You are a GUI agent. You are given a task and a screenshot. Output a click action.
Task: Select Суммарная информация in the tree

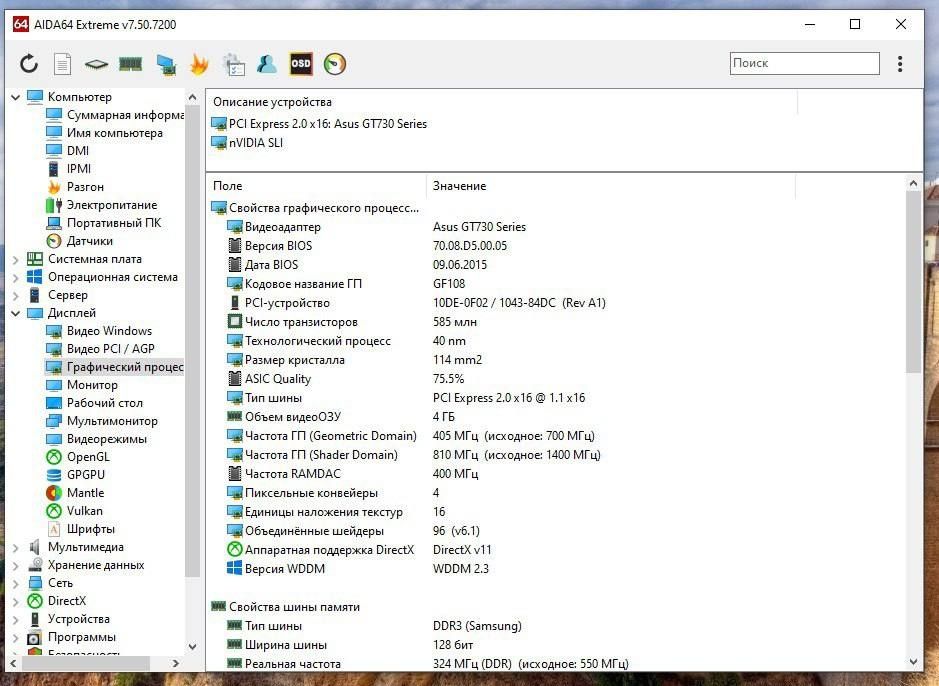coord(115,114)
